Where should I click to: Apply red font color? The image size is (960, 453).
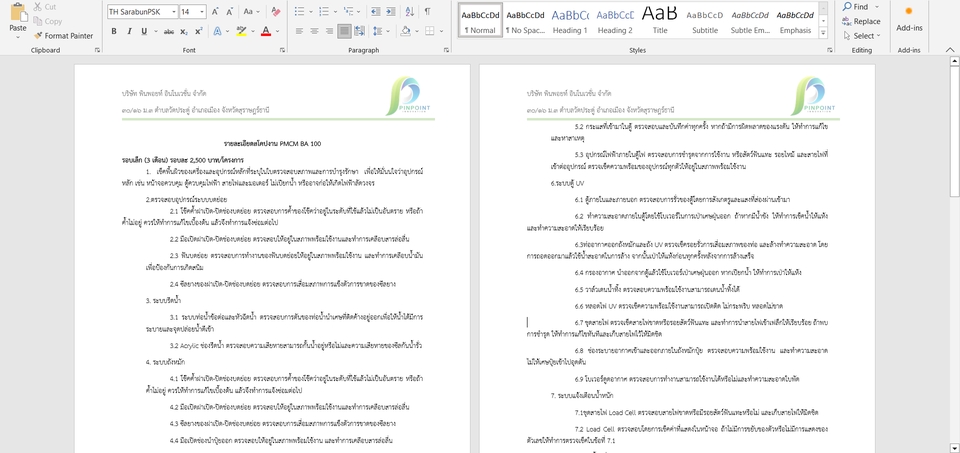click(265, 31)
